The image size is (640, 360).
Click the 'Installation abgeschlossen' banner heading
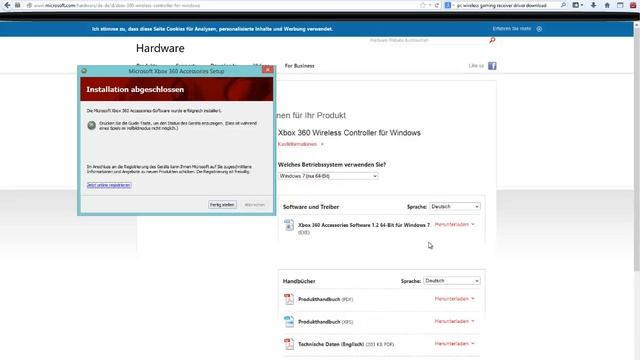pyautogui.click(x=135, y=89)
